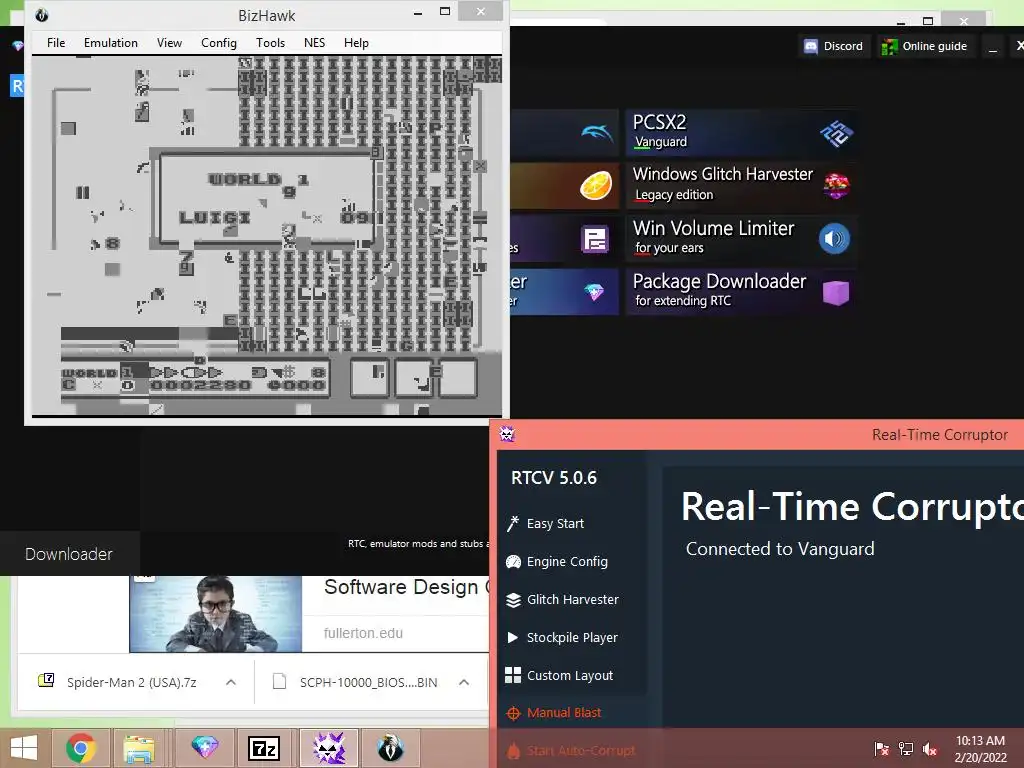1024x768 pixels.
Task: Open BizHawk from the taskbar
Action: tap(390, 748)
